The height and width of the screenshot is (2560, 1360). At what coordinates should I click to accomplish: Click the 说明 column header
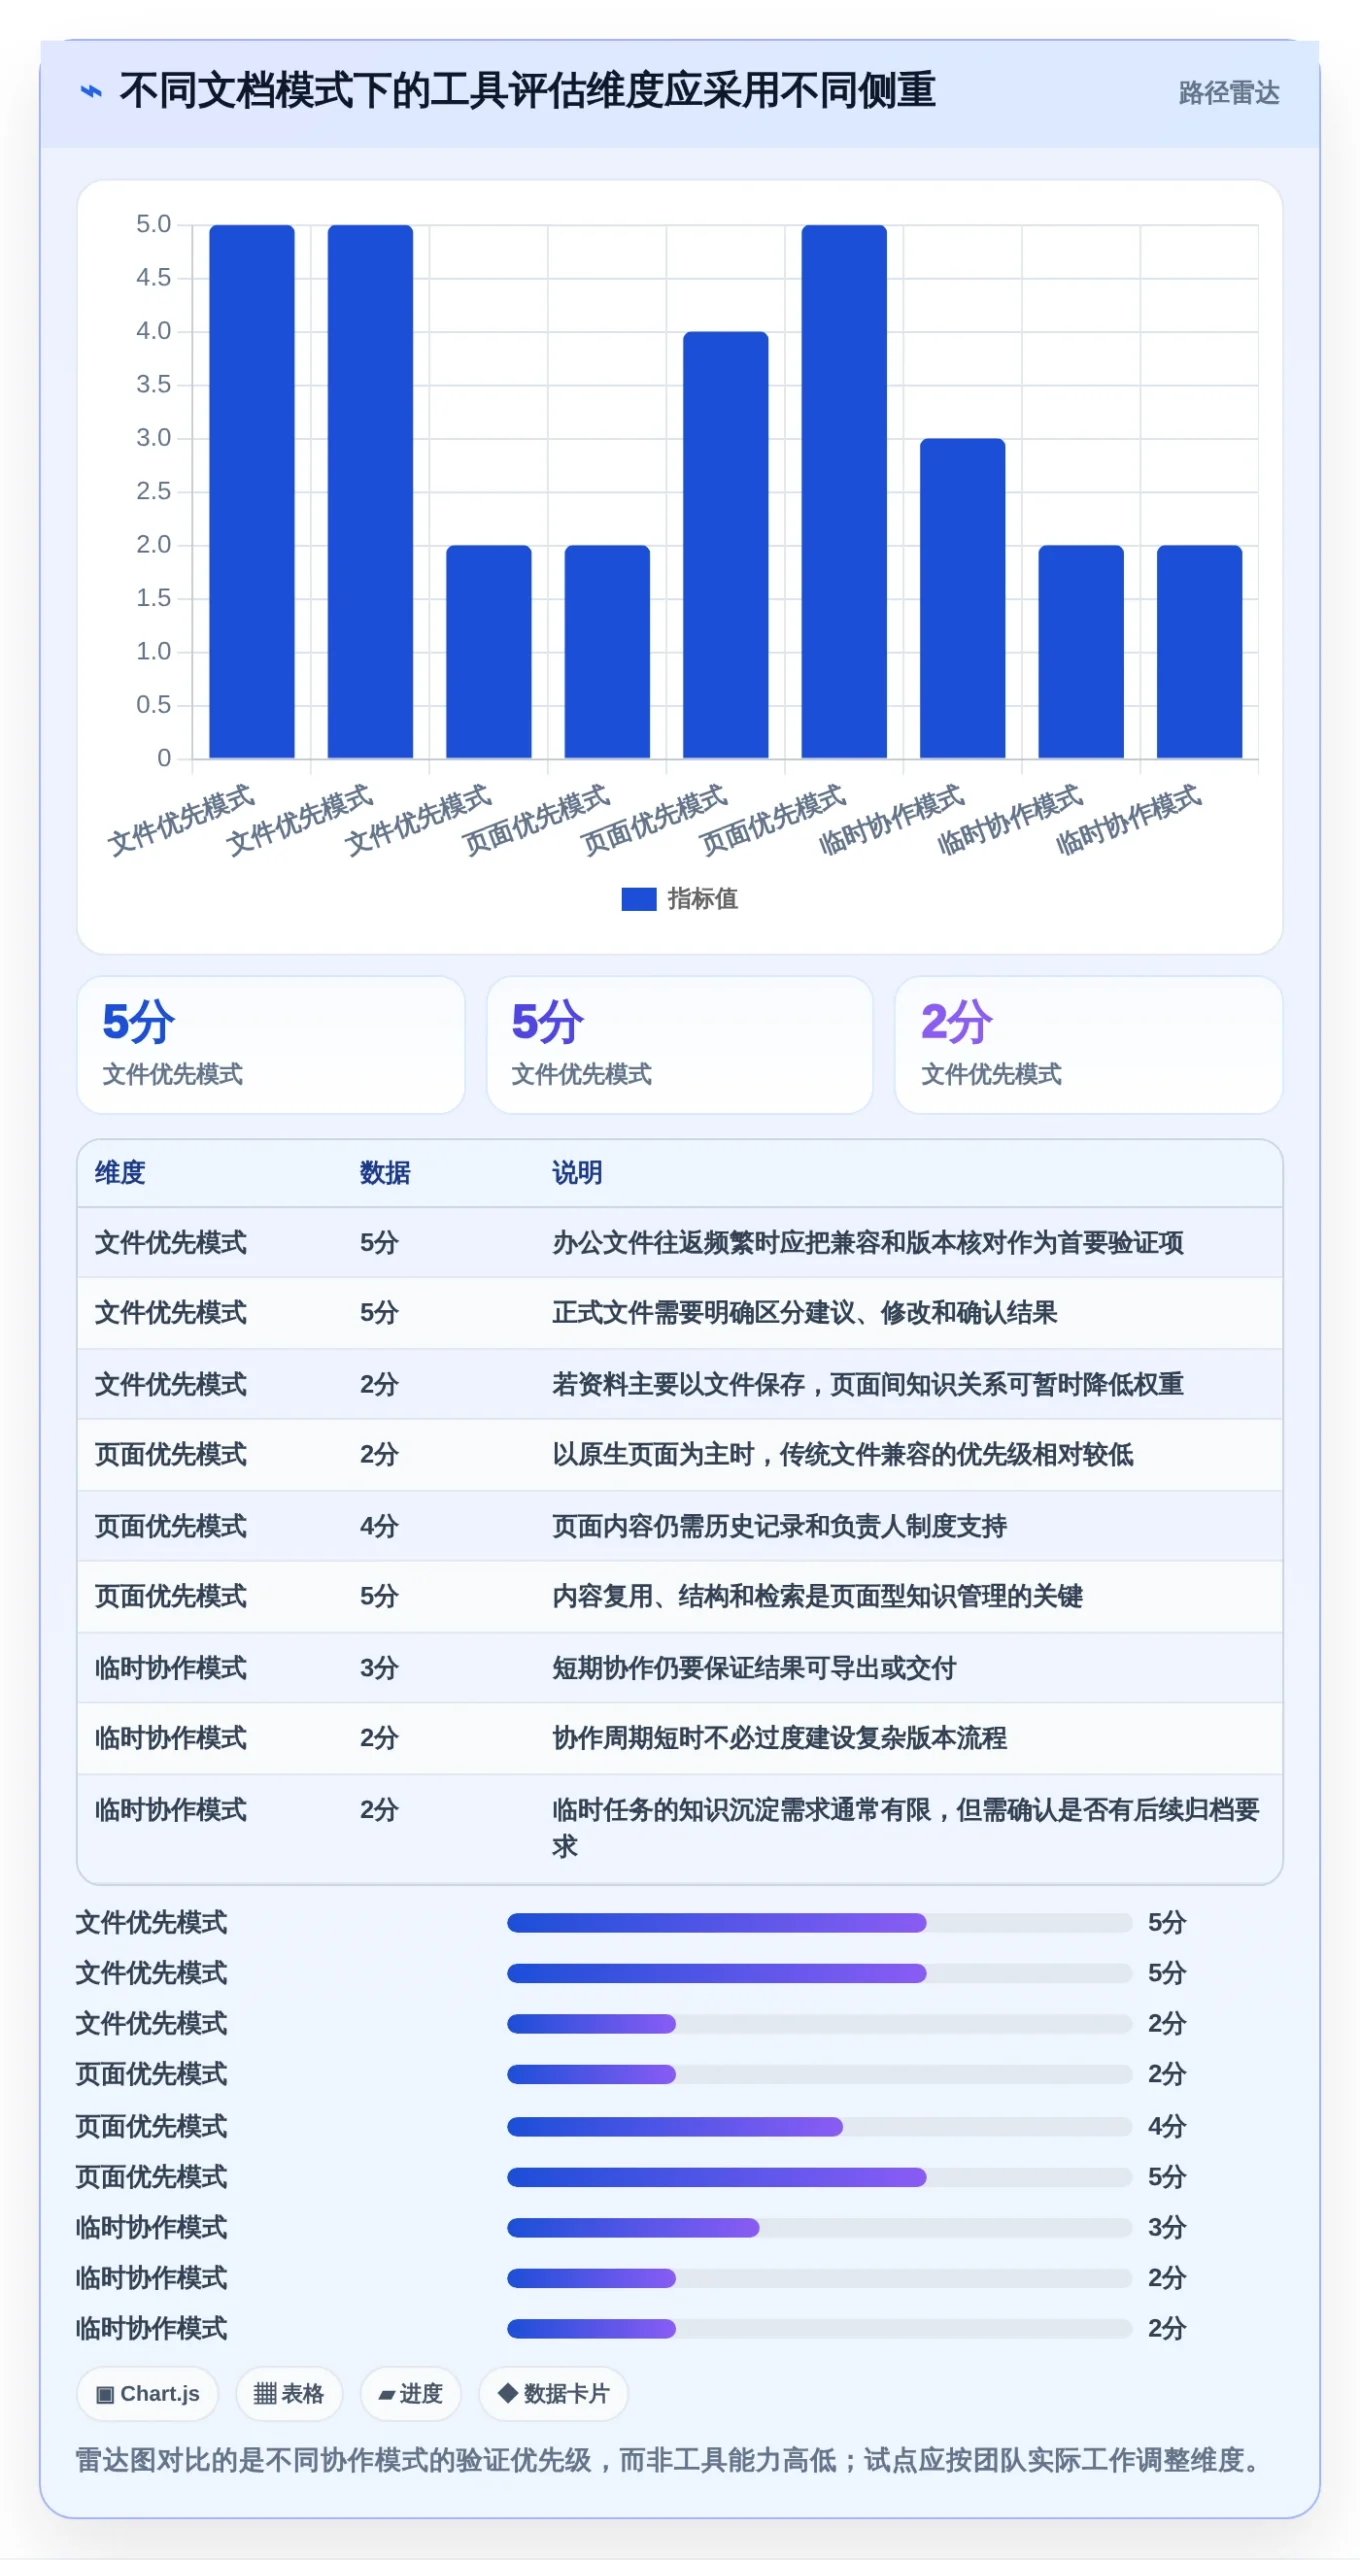coord(577,1173)
